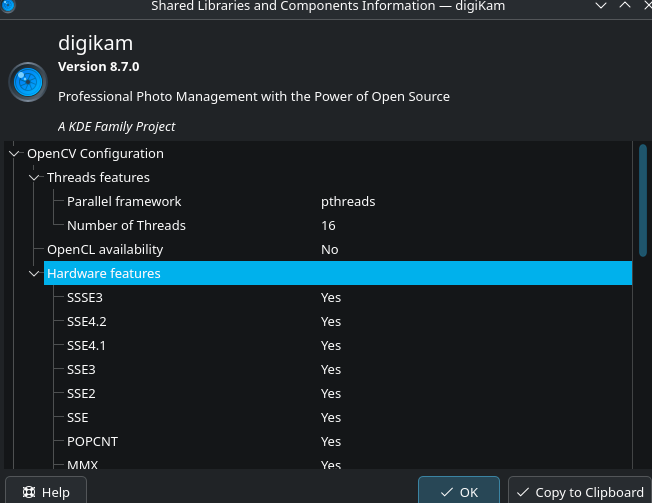Click the digiKam title bar app icon
Screen dimensions: 652x503
(x=8, y=6)
